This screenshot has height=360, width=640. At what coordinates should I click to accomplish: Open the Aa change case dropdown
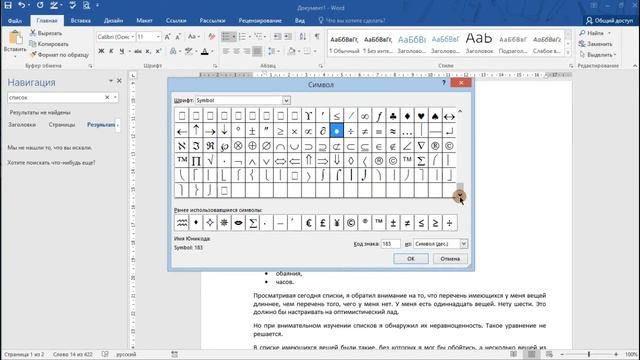193,37
